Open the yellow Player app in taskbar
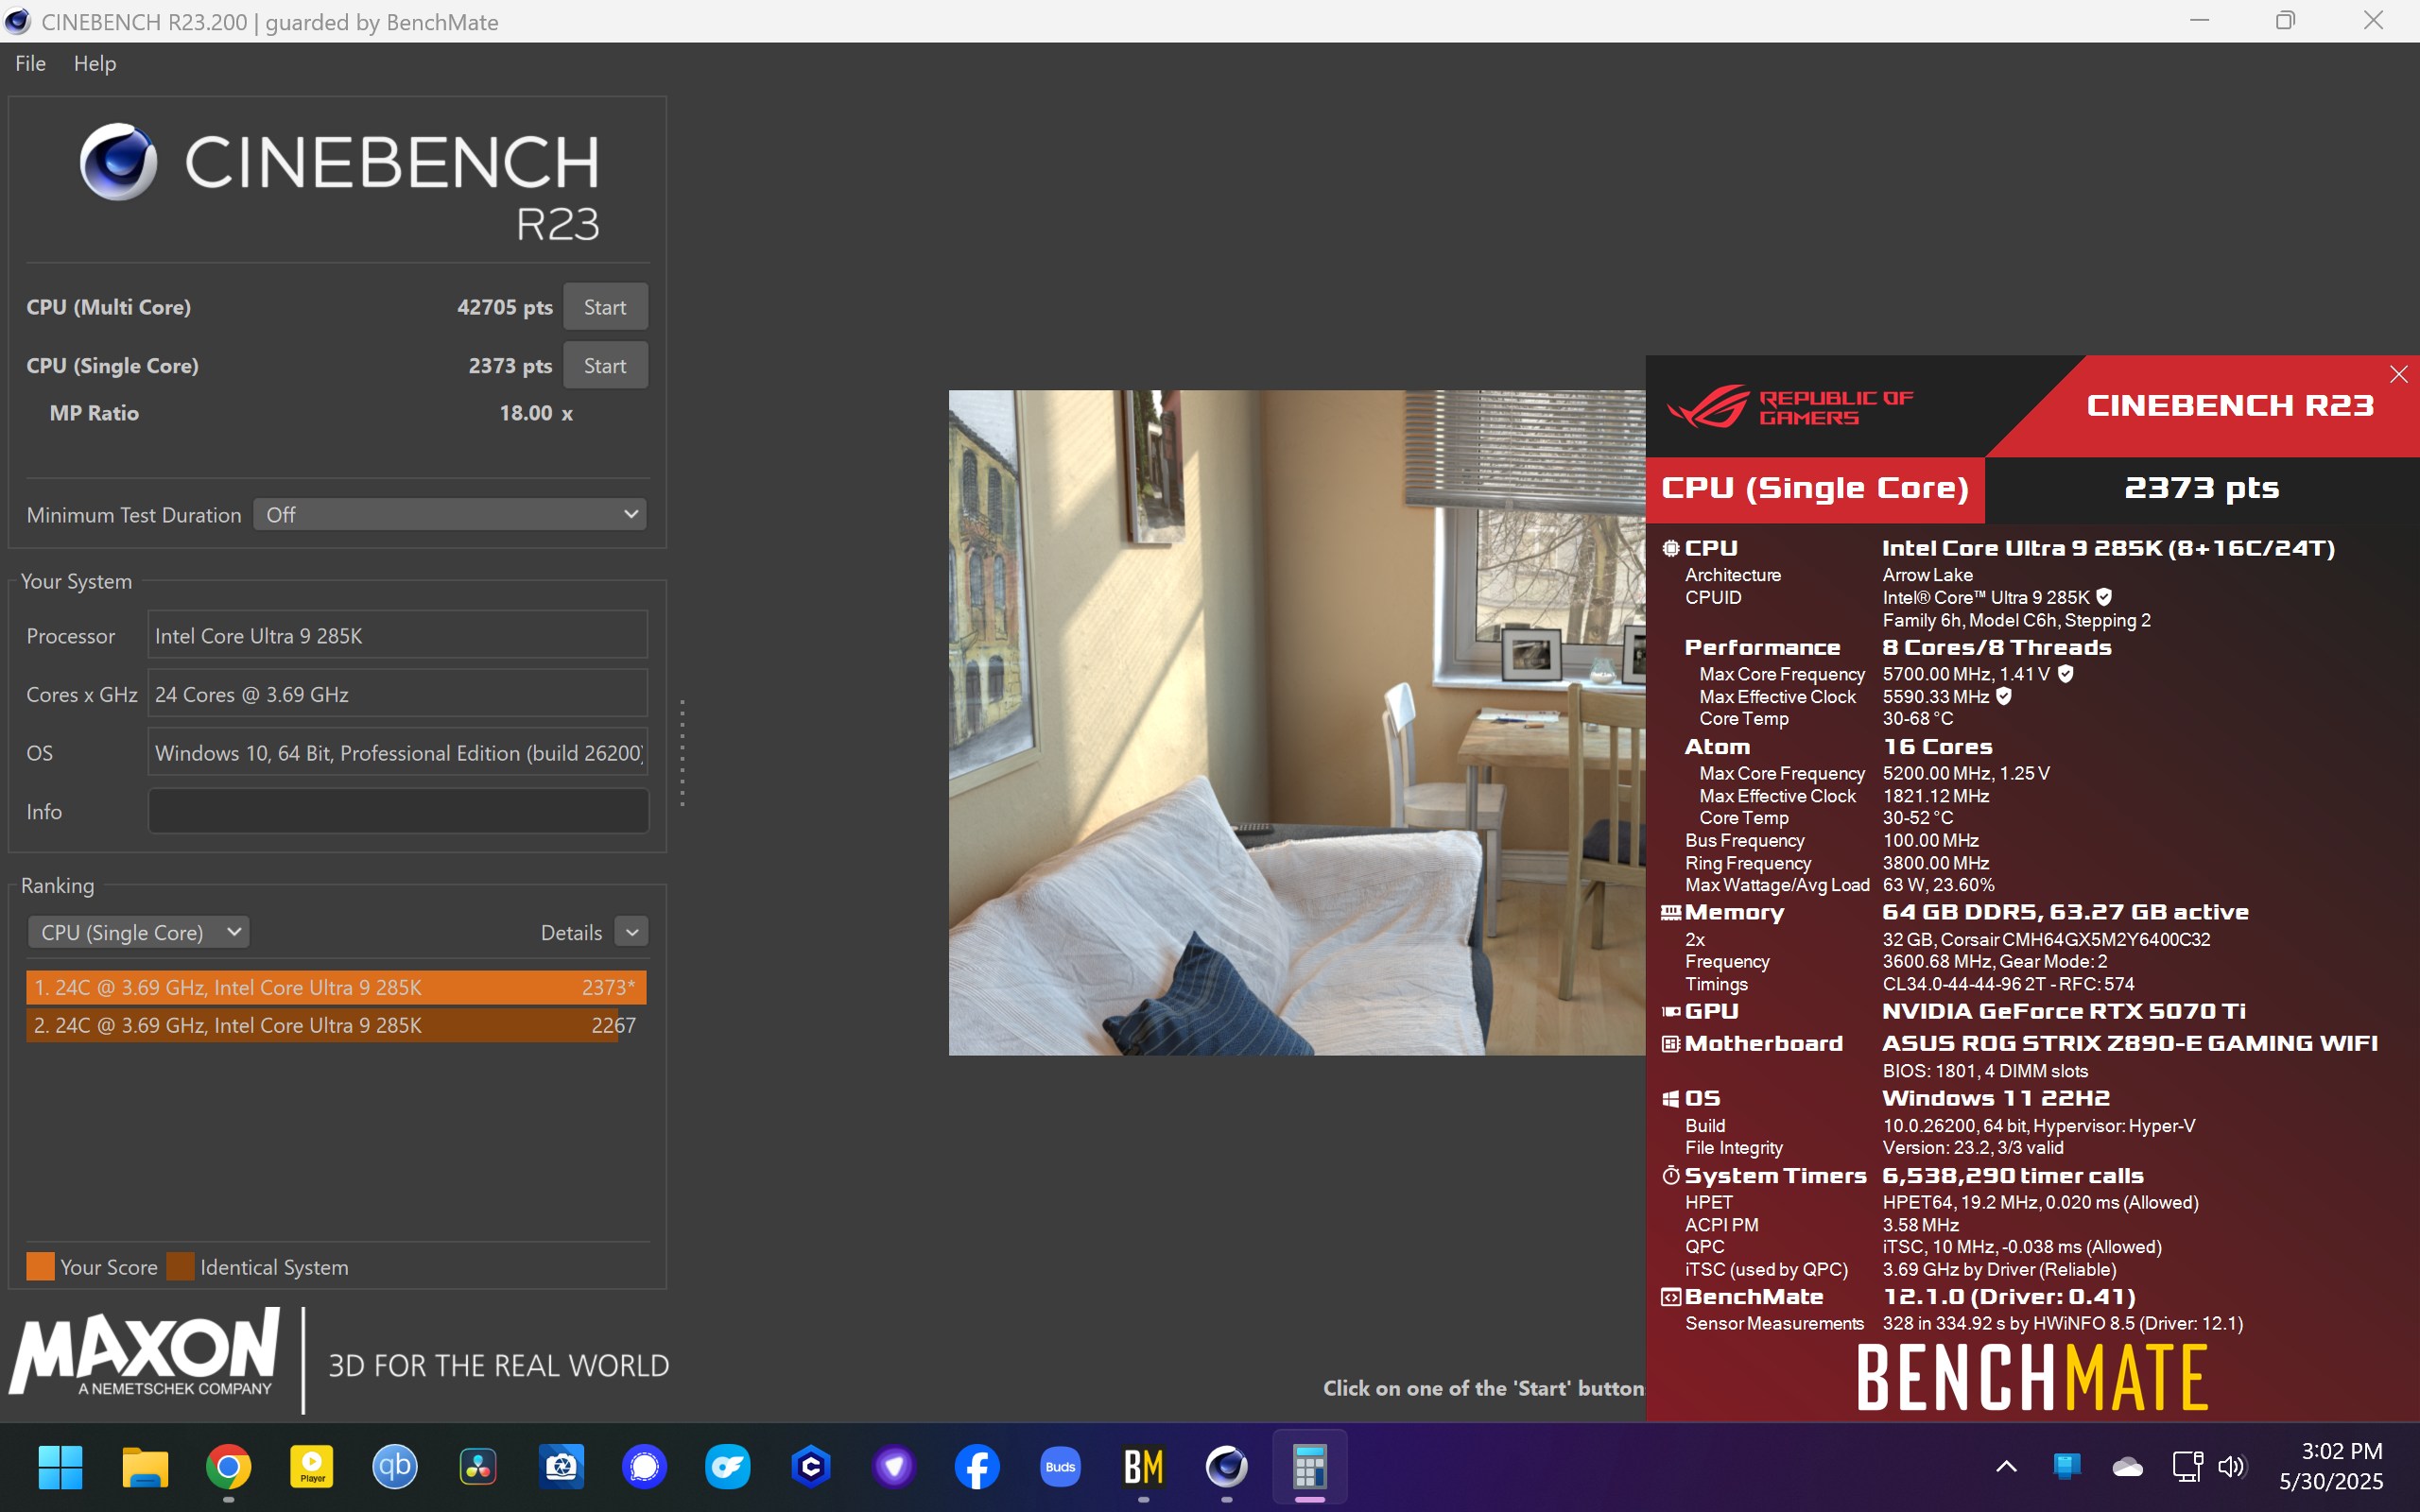This screenshot has height=1512, width=2420. click(311, 1467)
